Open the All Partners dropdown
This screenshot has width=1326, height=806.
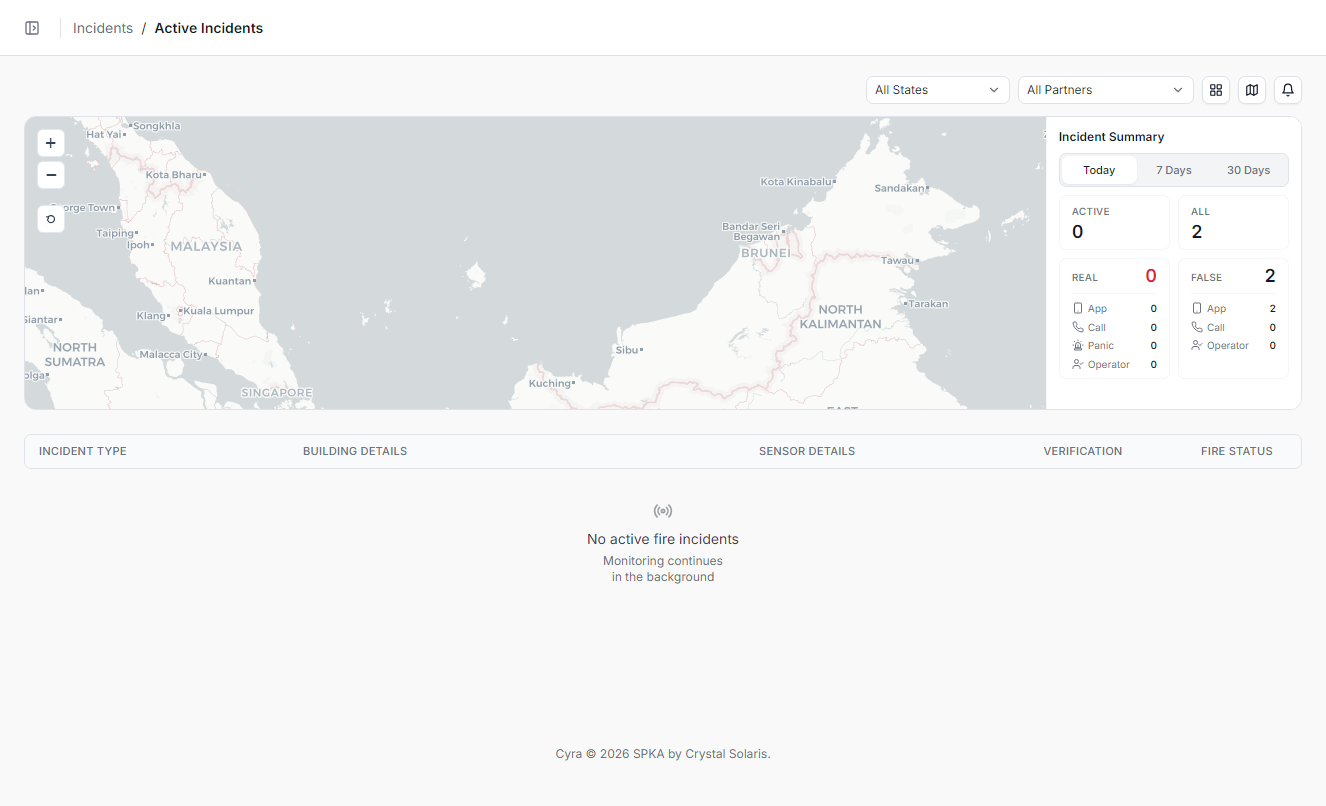click(1106, 90)
